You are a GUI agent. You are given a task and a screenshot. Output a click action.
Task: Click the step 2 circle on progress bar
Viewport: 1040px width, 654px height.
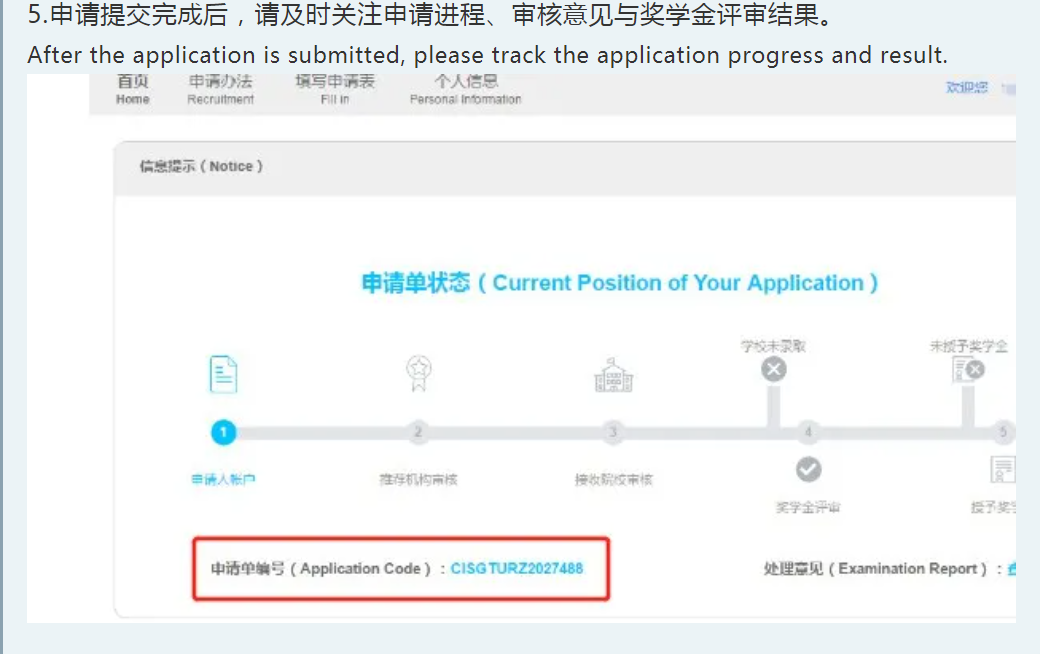pos(418,432)
